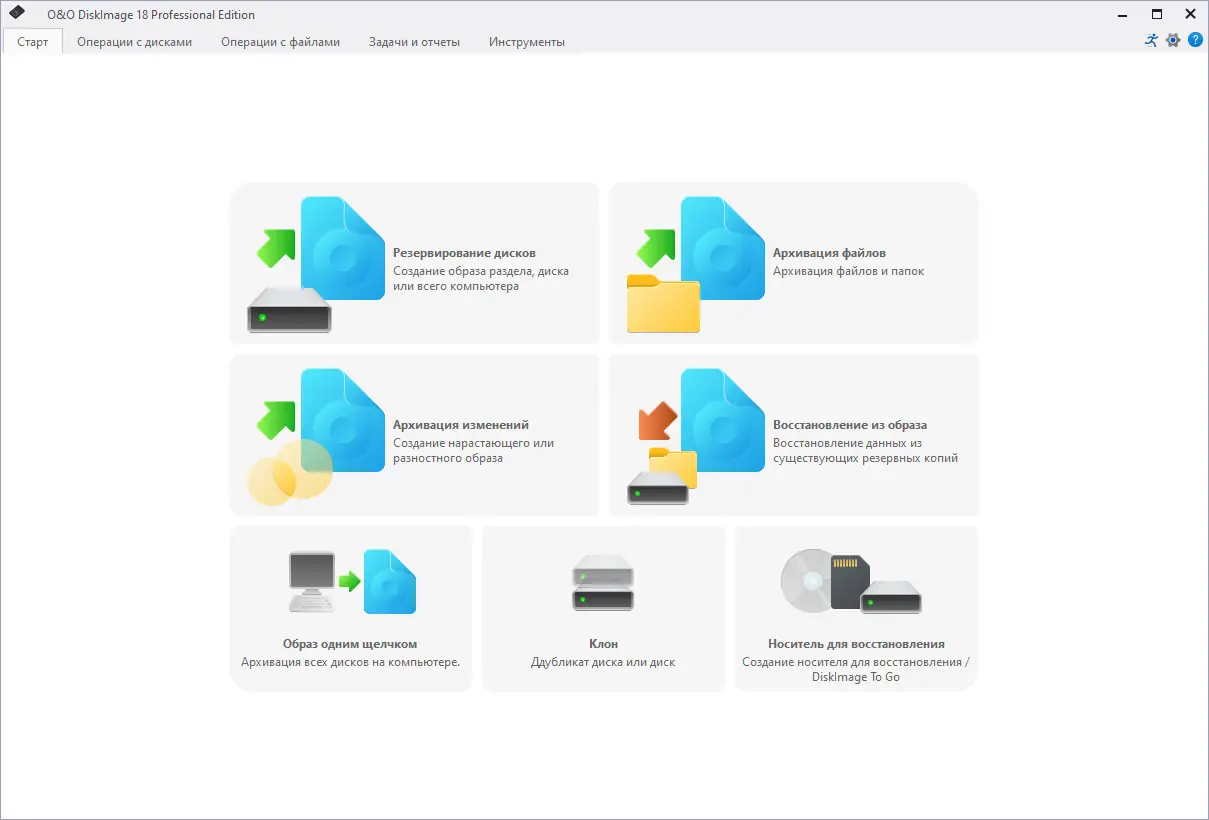Select the Старт tab

coord(32,42)
